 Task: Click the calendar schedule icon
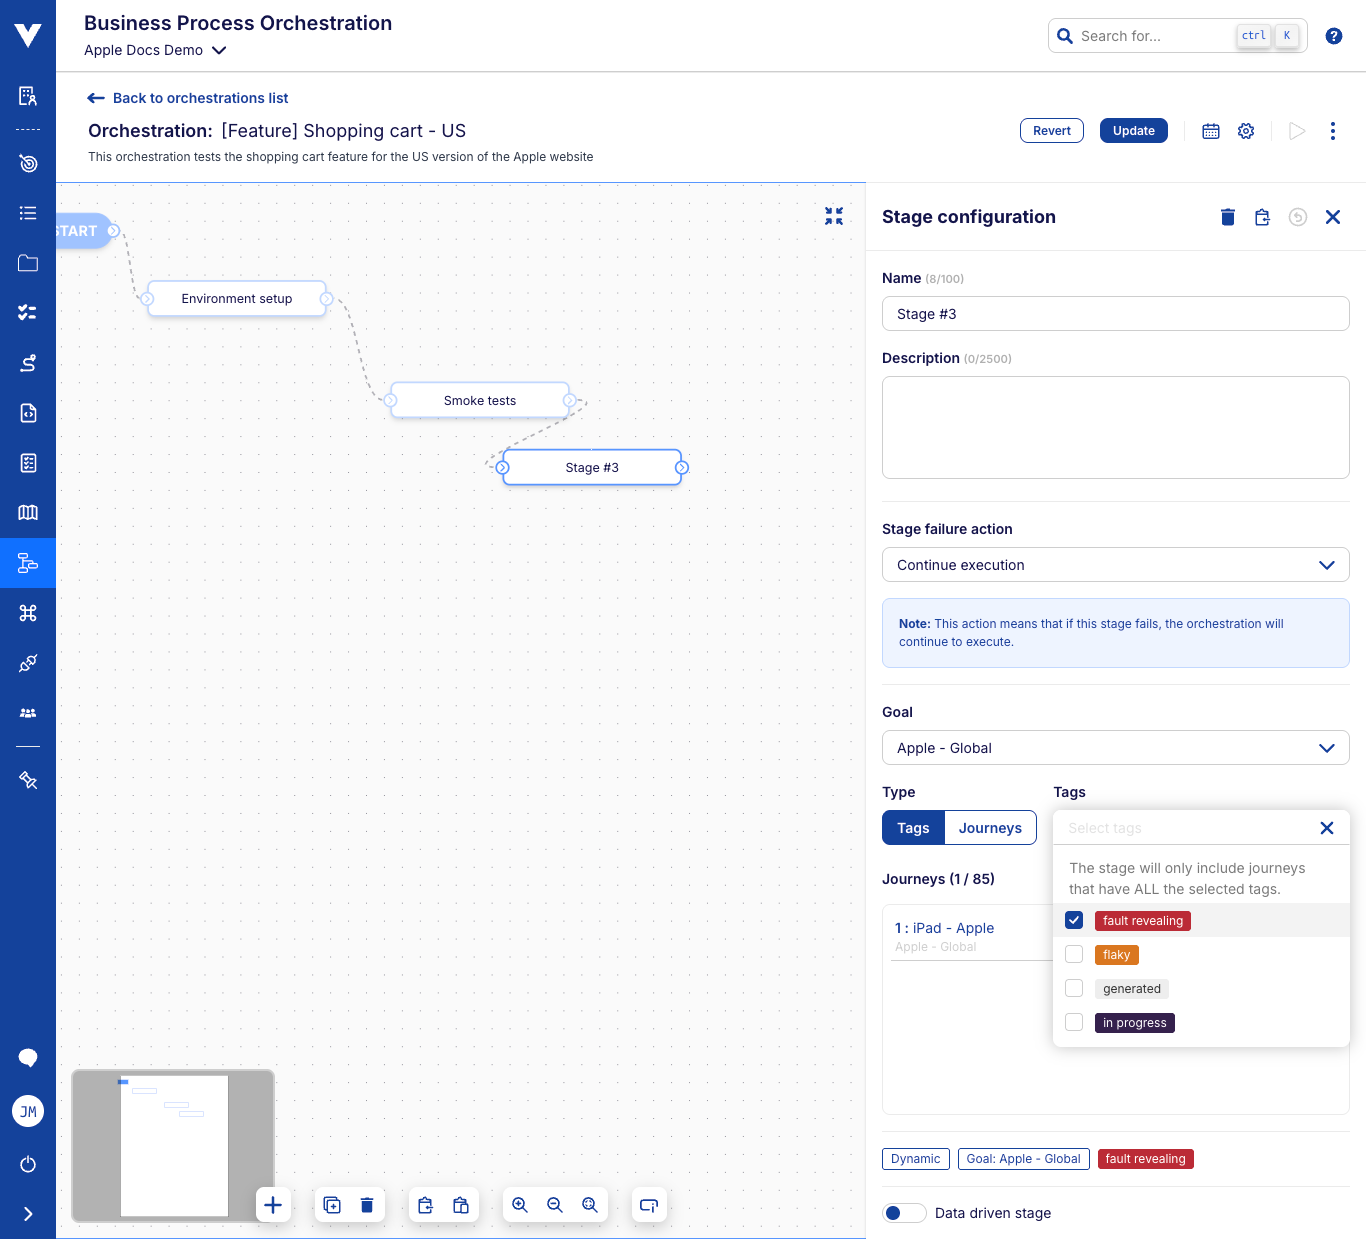coord(1211,131)
